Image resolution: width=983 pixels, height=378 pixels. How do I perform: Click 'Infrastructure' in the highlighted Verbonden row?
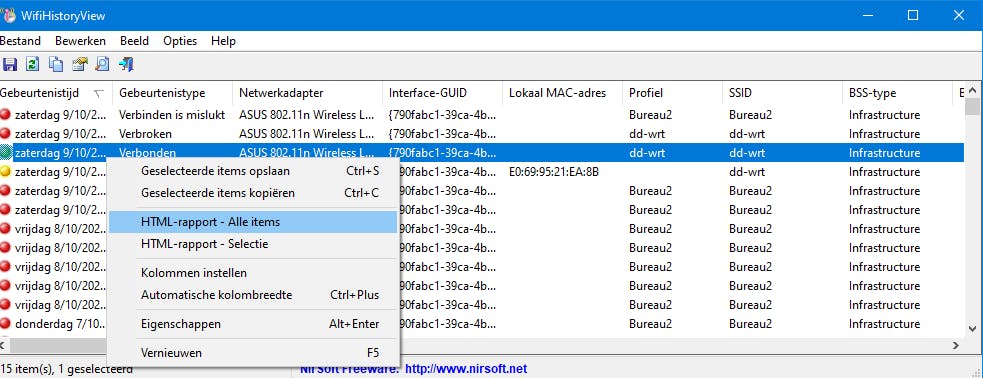click(x=884, y=152)
